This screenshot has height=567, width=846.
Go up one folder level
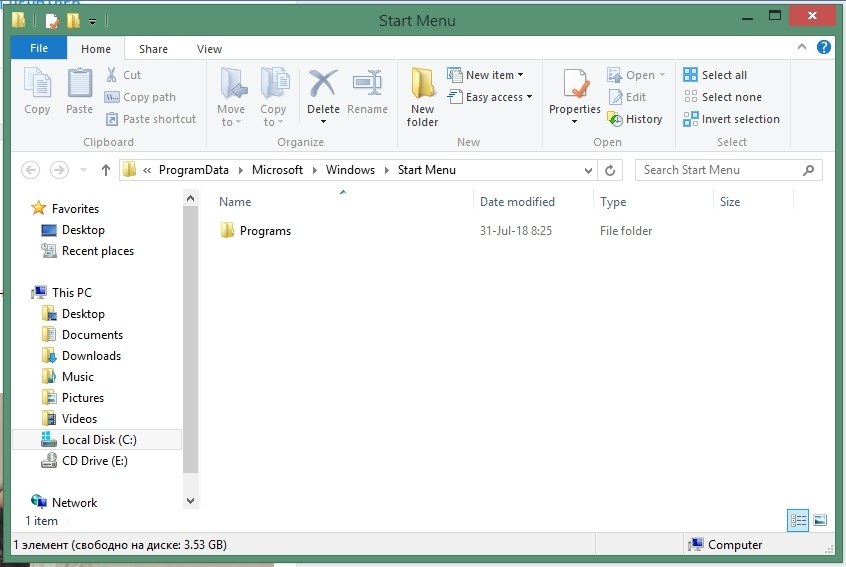pos(106,170)
